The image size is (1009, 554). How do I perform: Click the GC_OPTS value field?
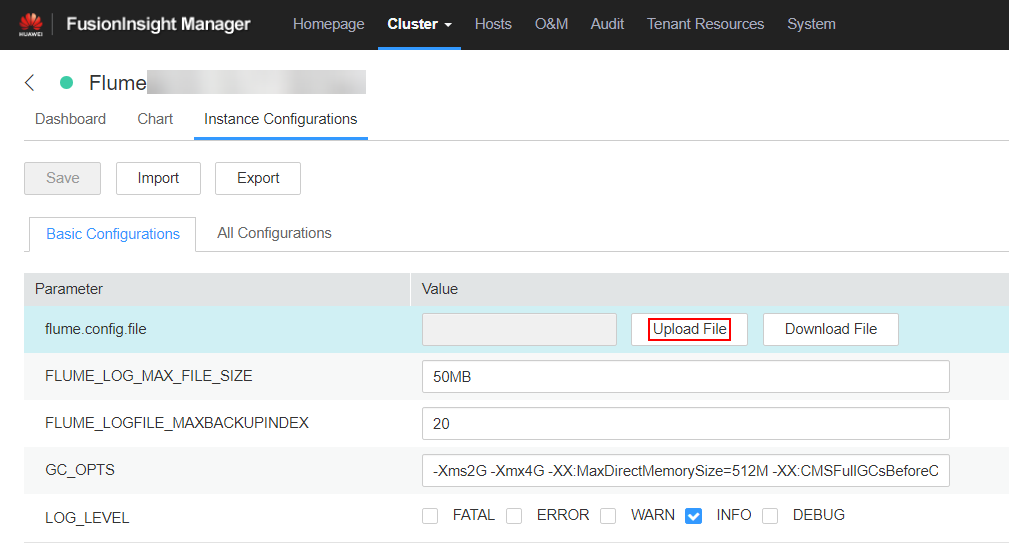tap(685, 470)
